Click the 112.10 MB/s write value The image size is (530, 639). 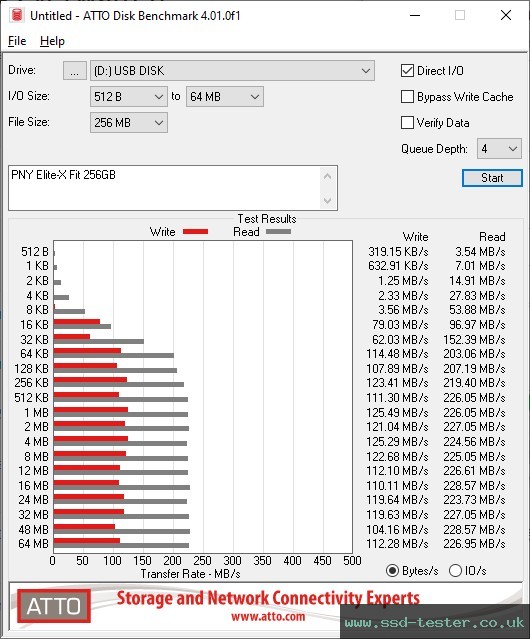[x=397, y=471]
